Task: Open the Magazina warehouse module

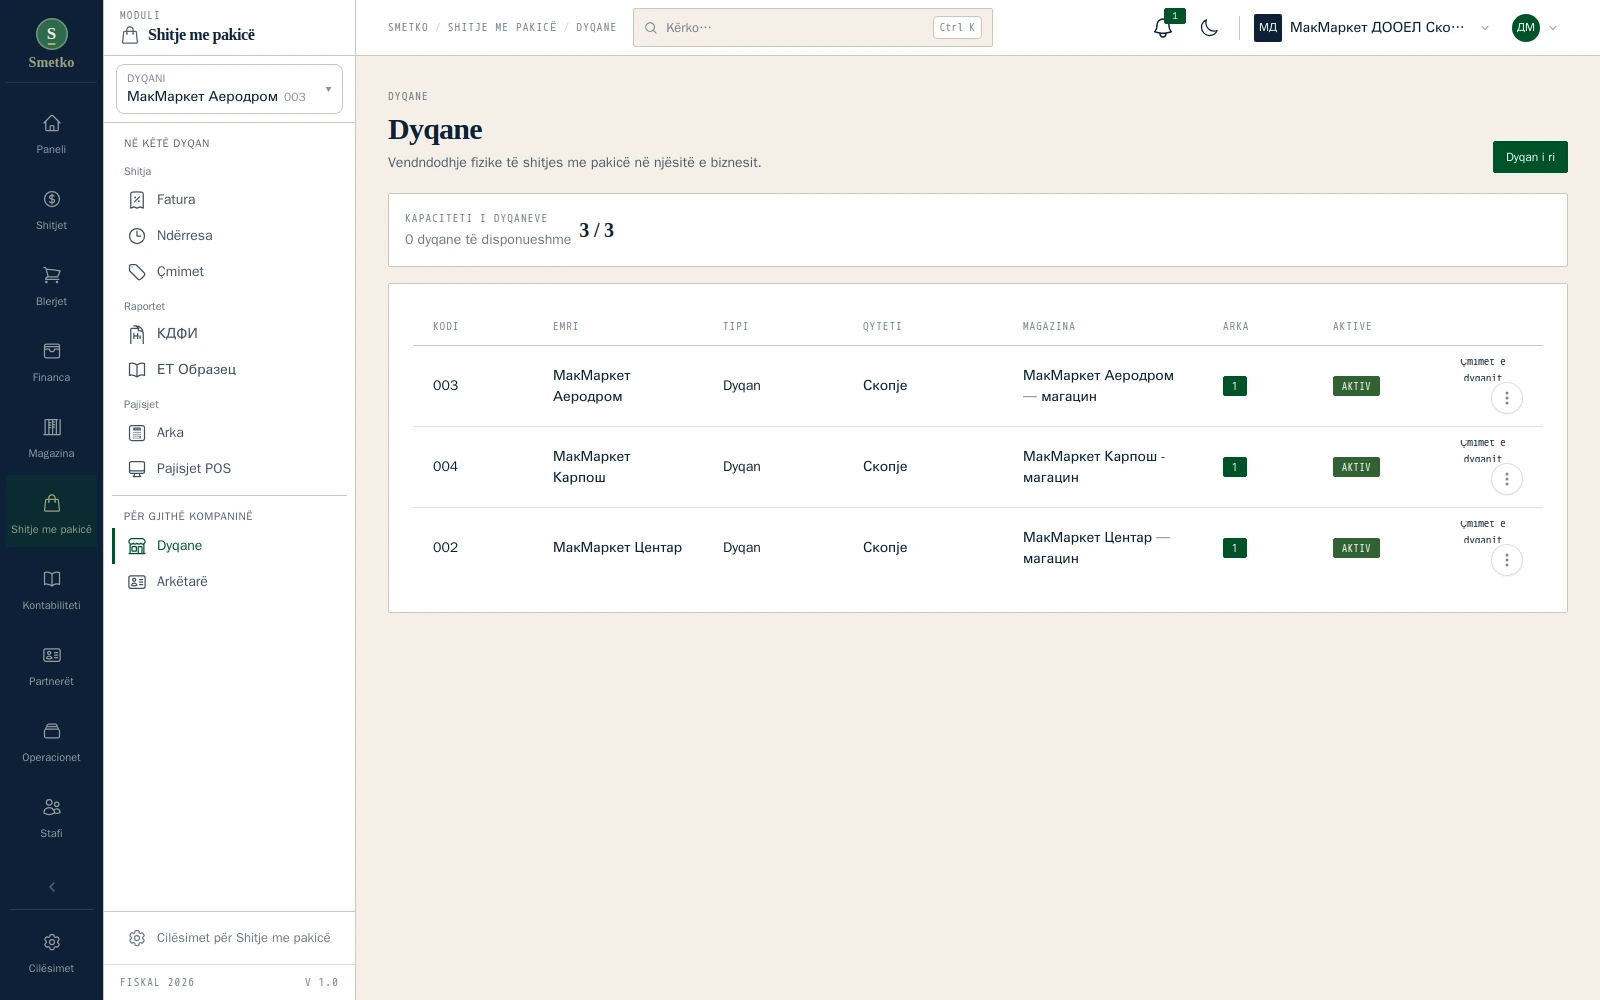Action: pos(51,438)
